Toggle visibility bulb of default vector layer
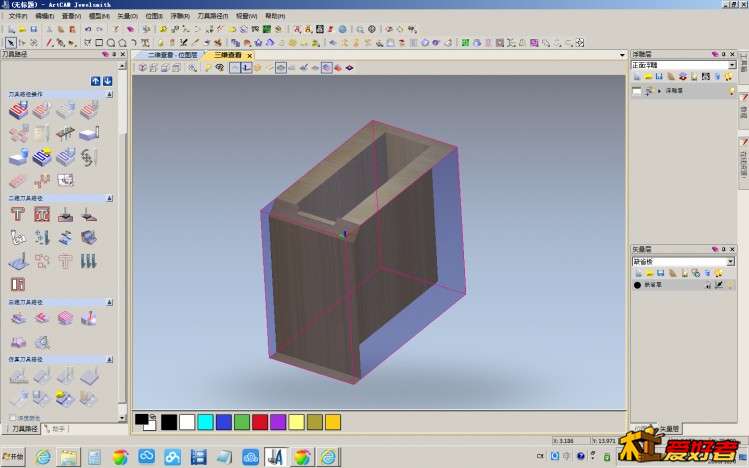749x468 pixels. click(x=731, y=285)
